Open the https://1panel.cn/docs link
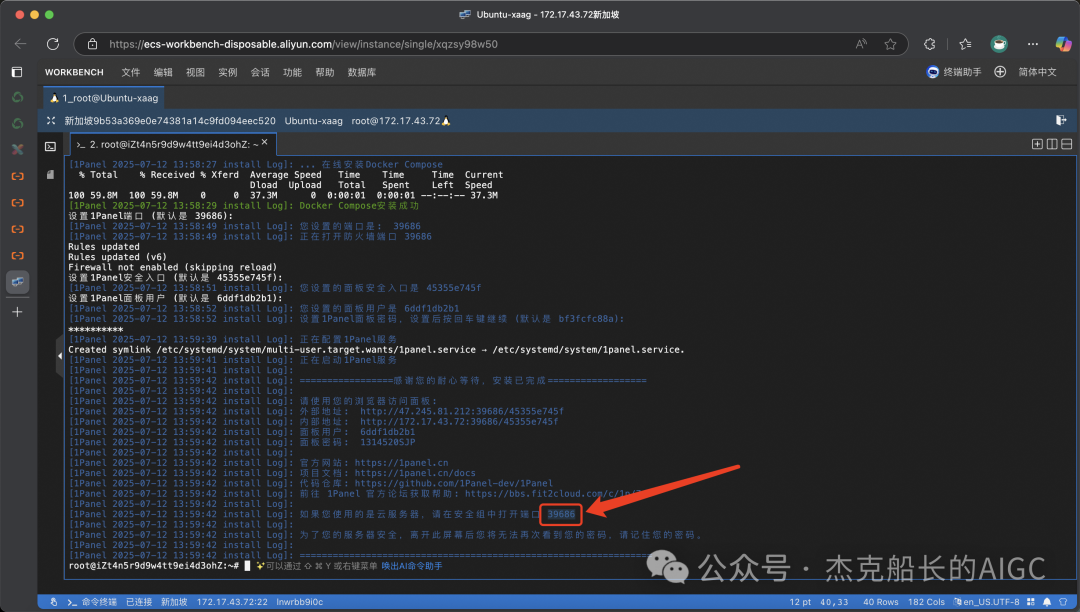This screenshot has height=612, width=1080. point(415,474)
